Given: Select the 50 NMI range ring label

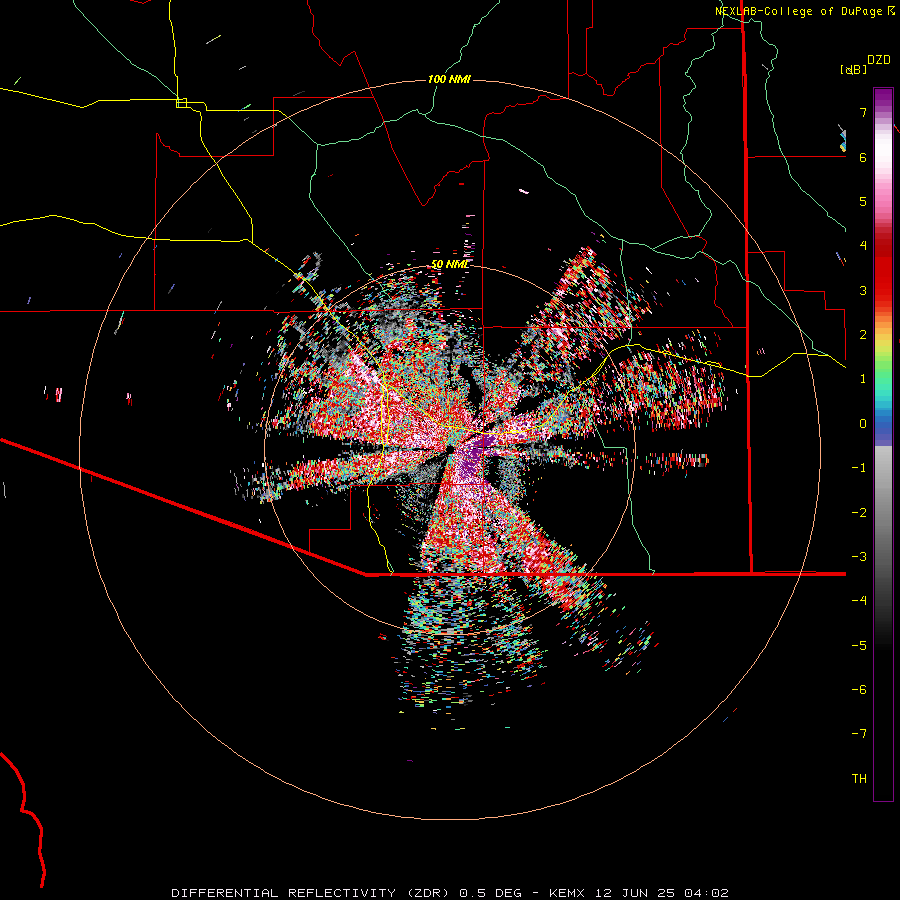Looking at the screenshot, I should point(449,264).
